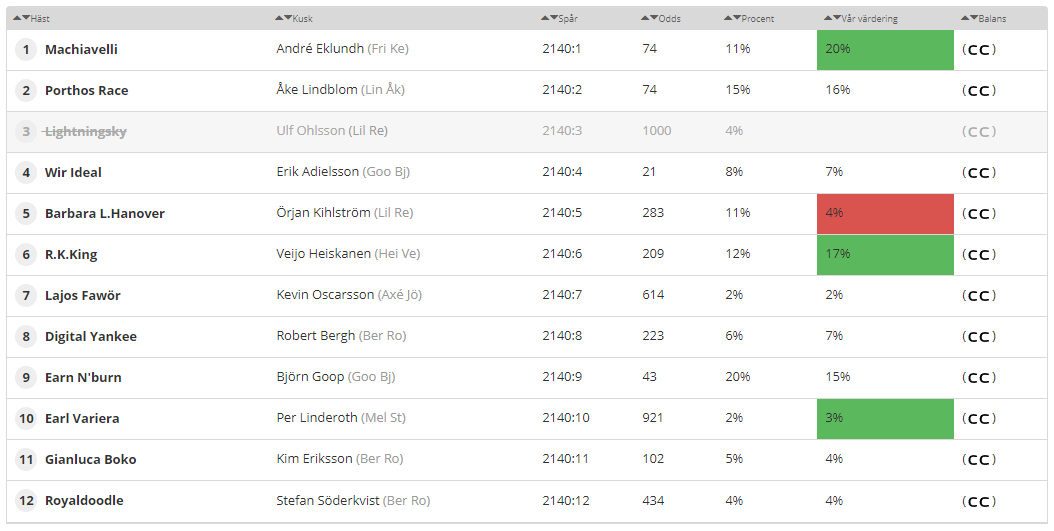Click balance icon for Barbara L.Hanover
This screenshot has width=1054, height=531.
click(x=979, y=214)
